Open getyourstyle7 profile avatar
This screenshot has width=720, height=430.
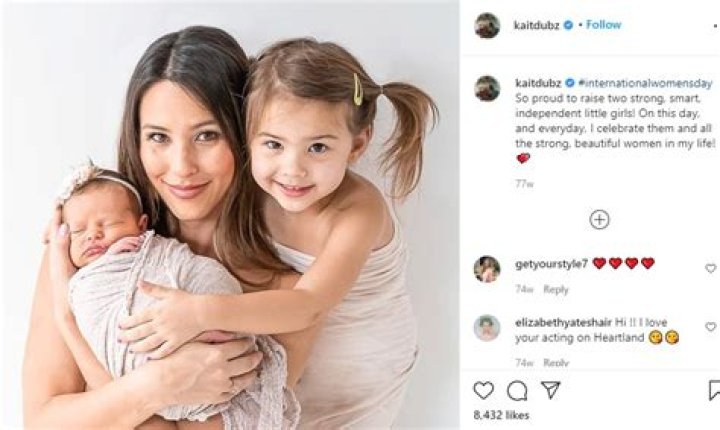(487, 269)
